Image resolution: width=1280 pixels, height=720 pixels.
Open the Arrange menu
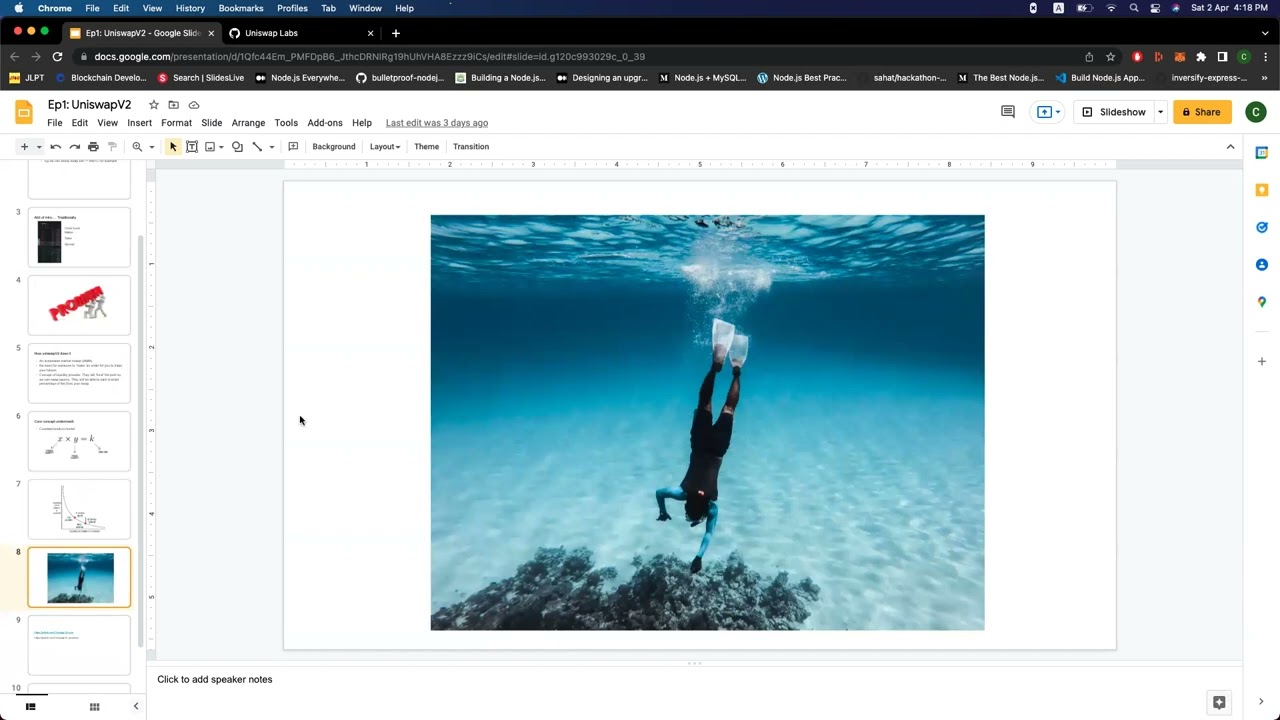[x=248, y=123]
